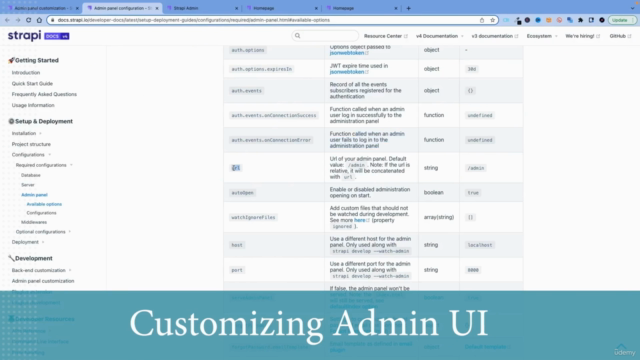
Task: Click the browser back arrow
Action: [x=7, y=20]
